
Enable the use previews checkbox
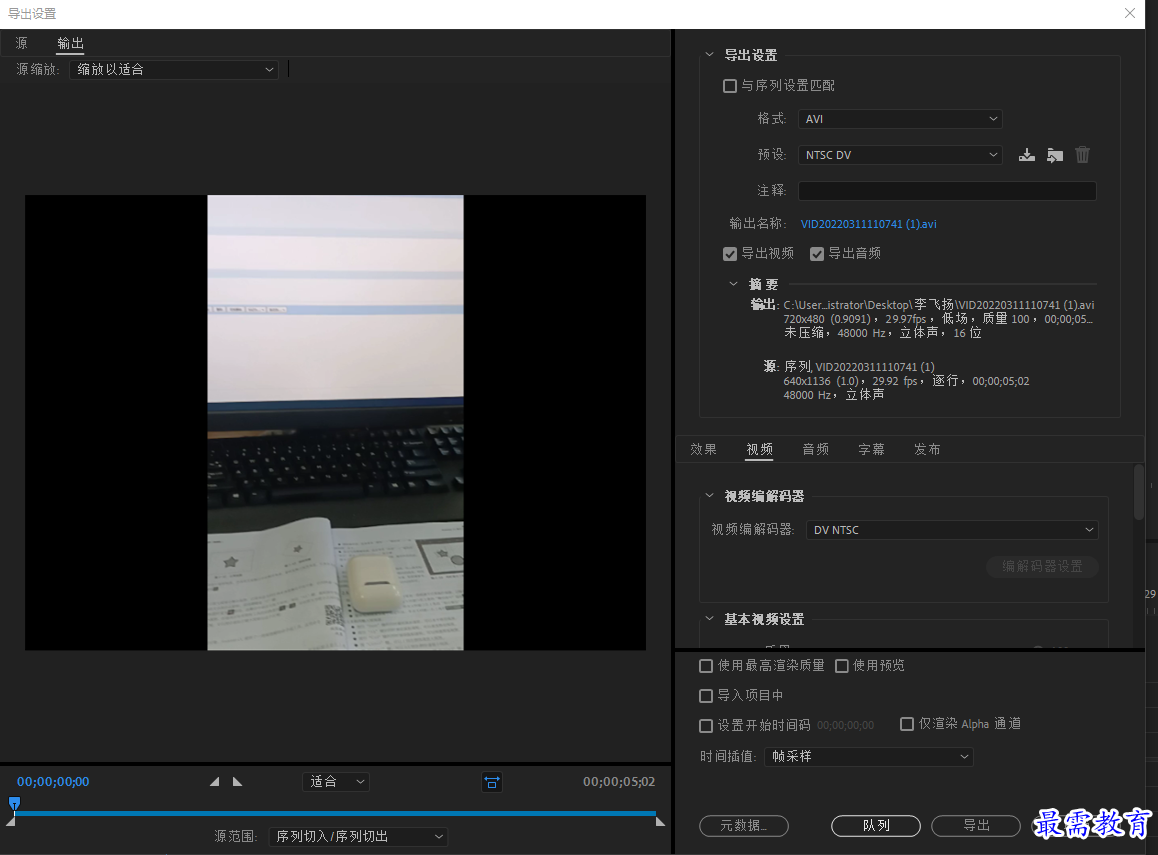coord(841,666)
